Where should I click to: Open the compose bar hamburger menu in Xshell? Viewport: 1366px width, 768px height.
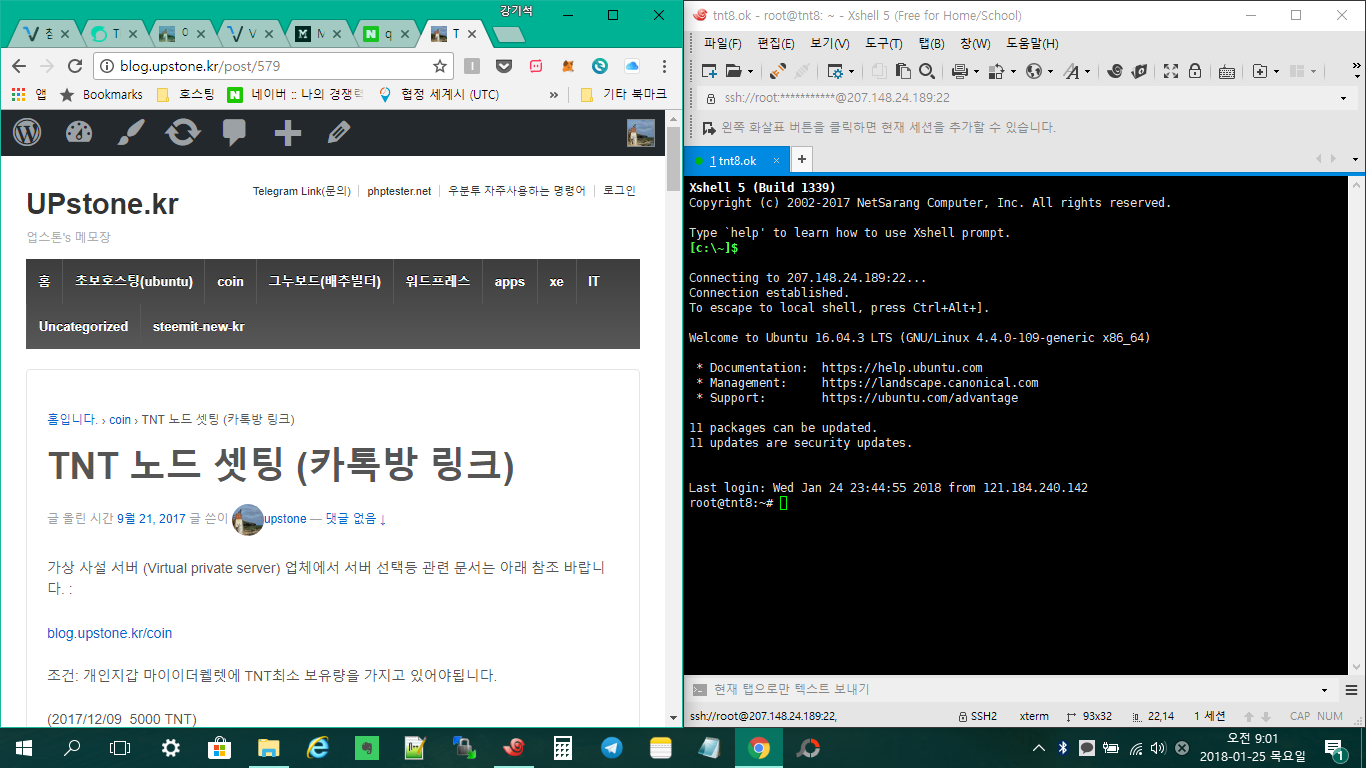(x=1351, y=690)
